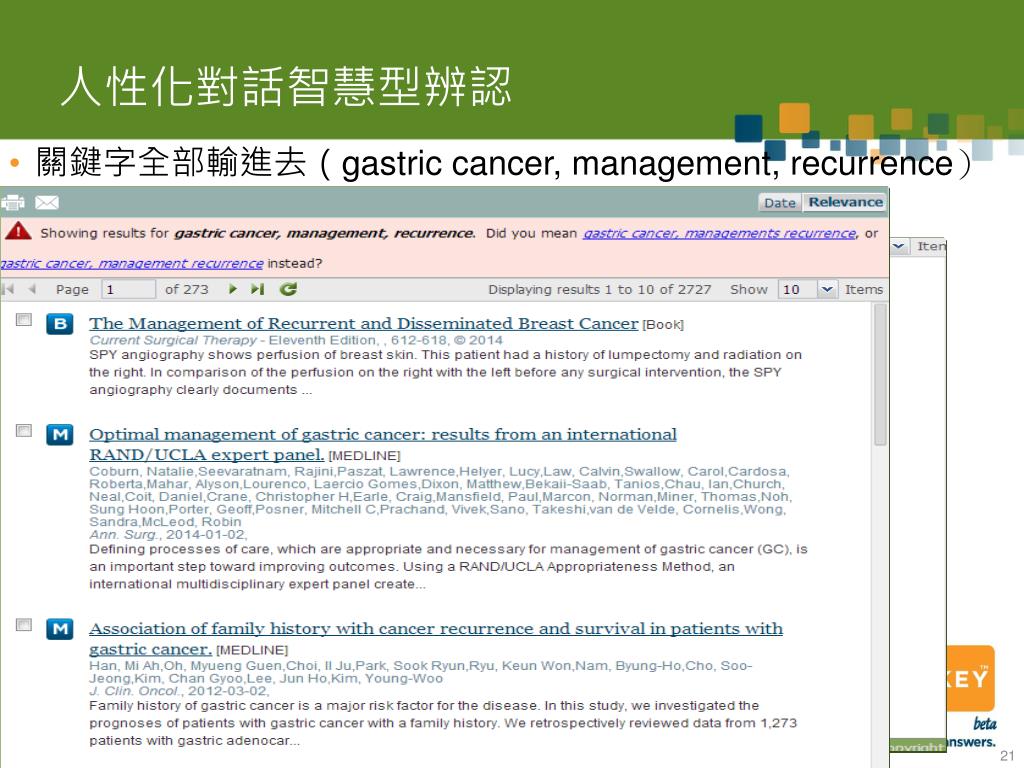Click the red warning triangle icon
Screen dimensions: 1024x768
click(18, 231)
